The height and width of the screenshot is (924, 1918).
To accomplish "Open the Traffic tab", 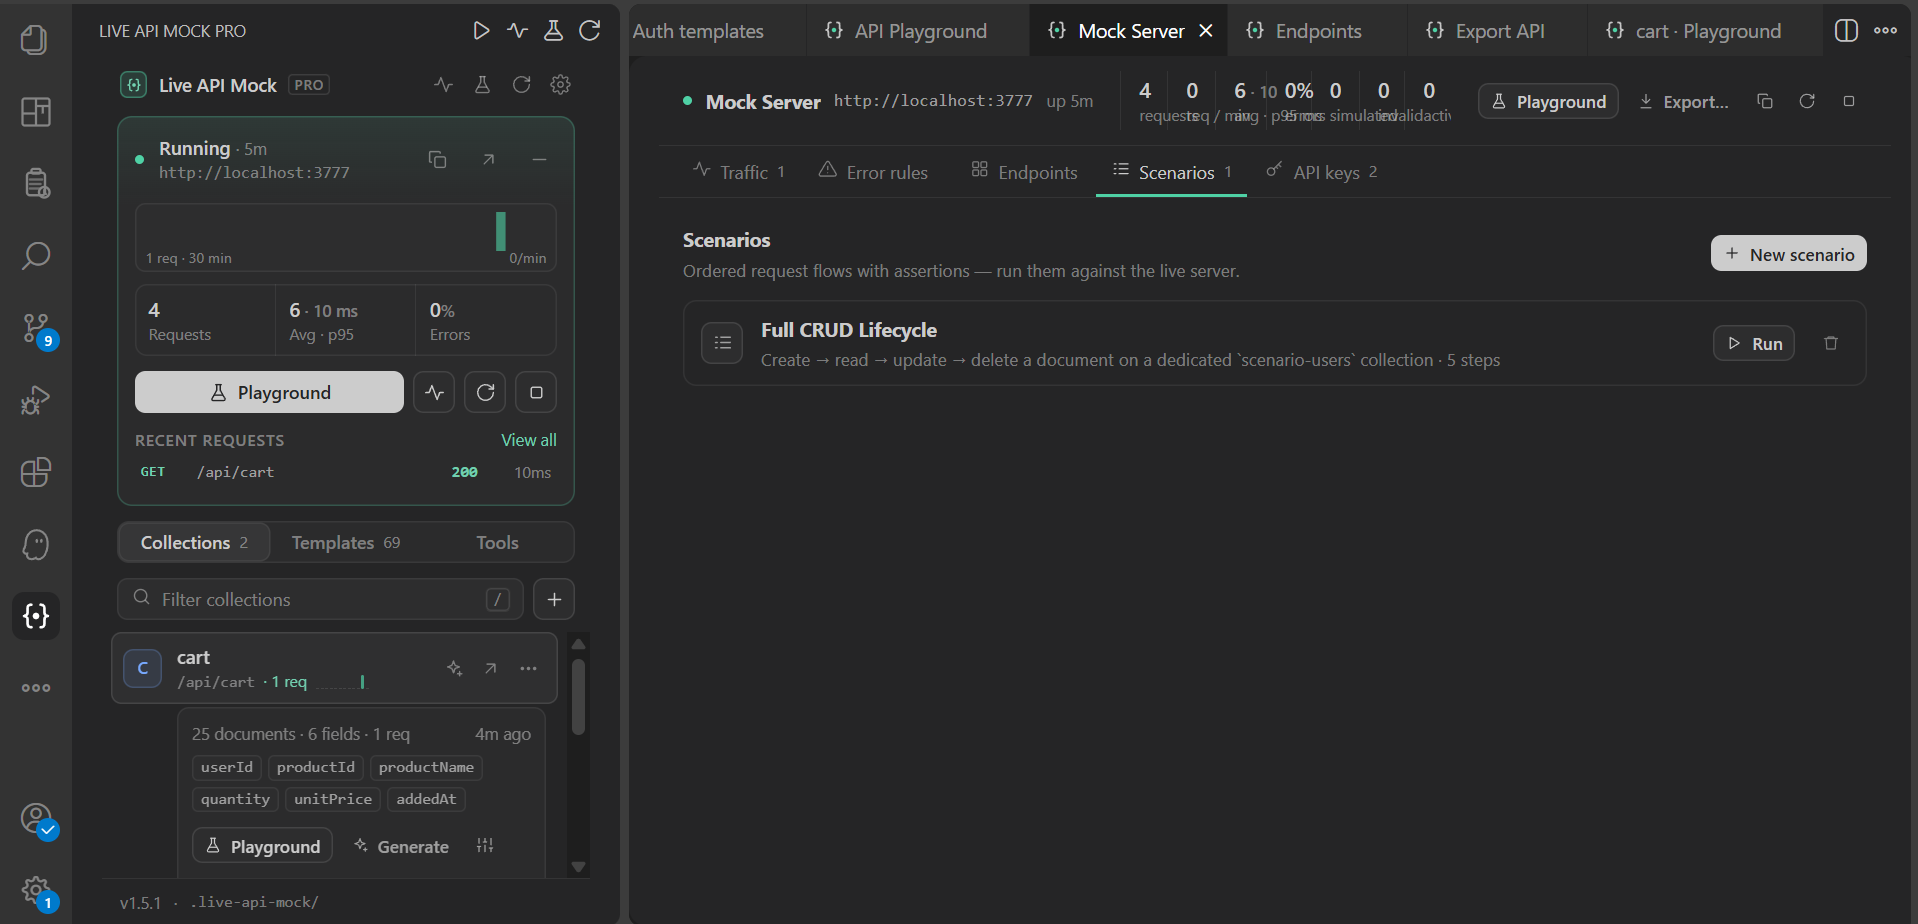I will click(739, 172).
